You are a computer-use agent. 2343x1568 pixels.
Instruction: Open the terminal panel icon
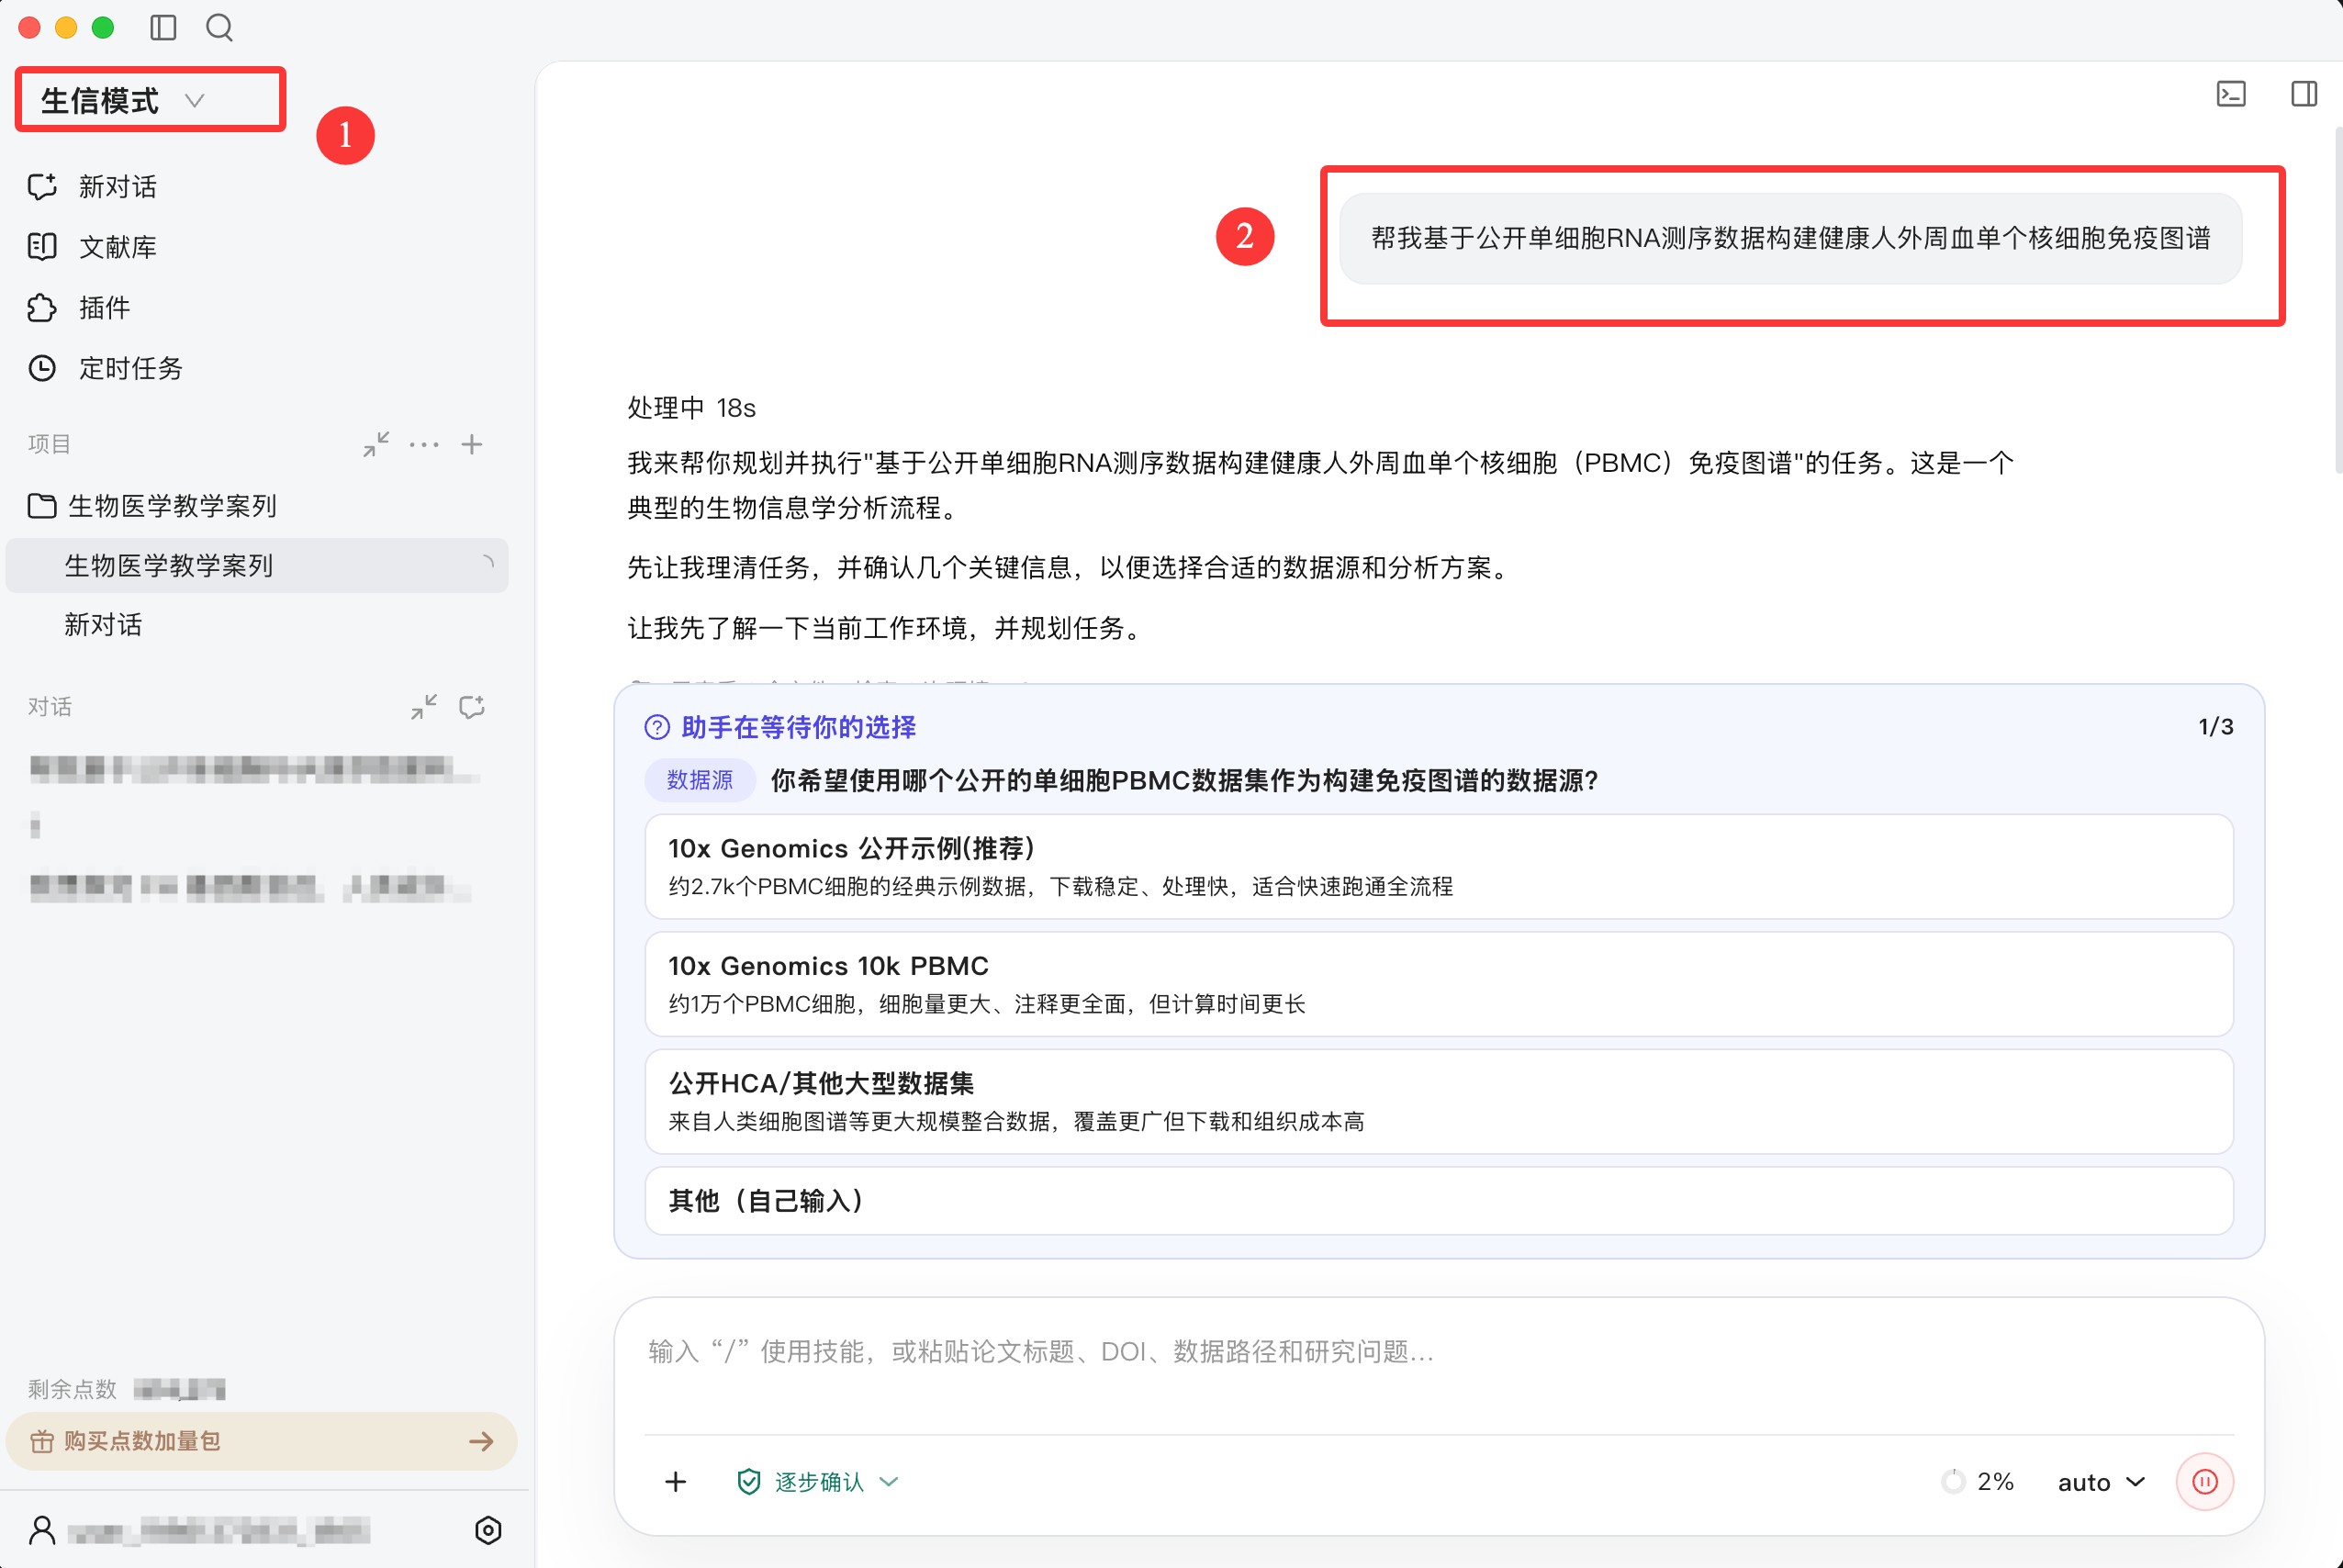coord(2230,93)
